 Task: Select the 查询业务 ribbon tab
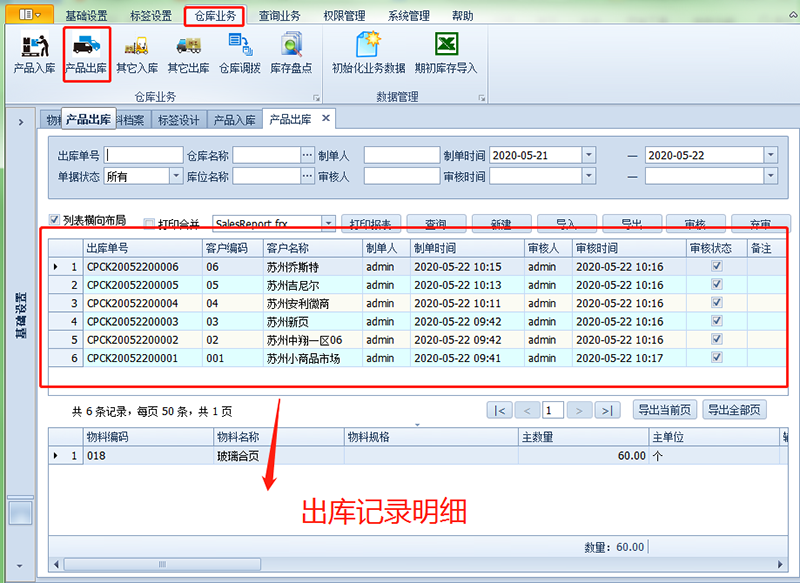280,16
